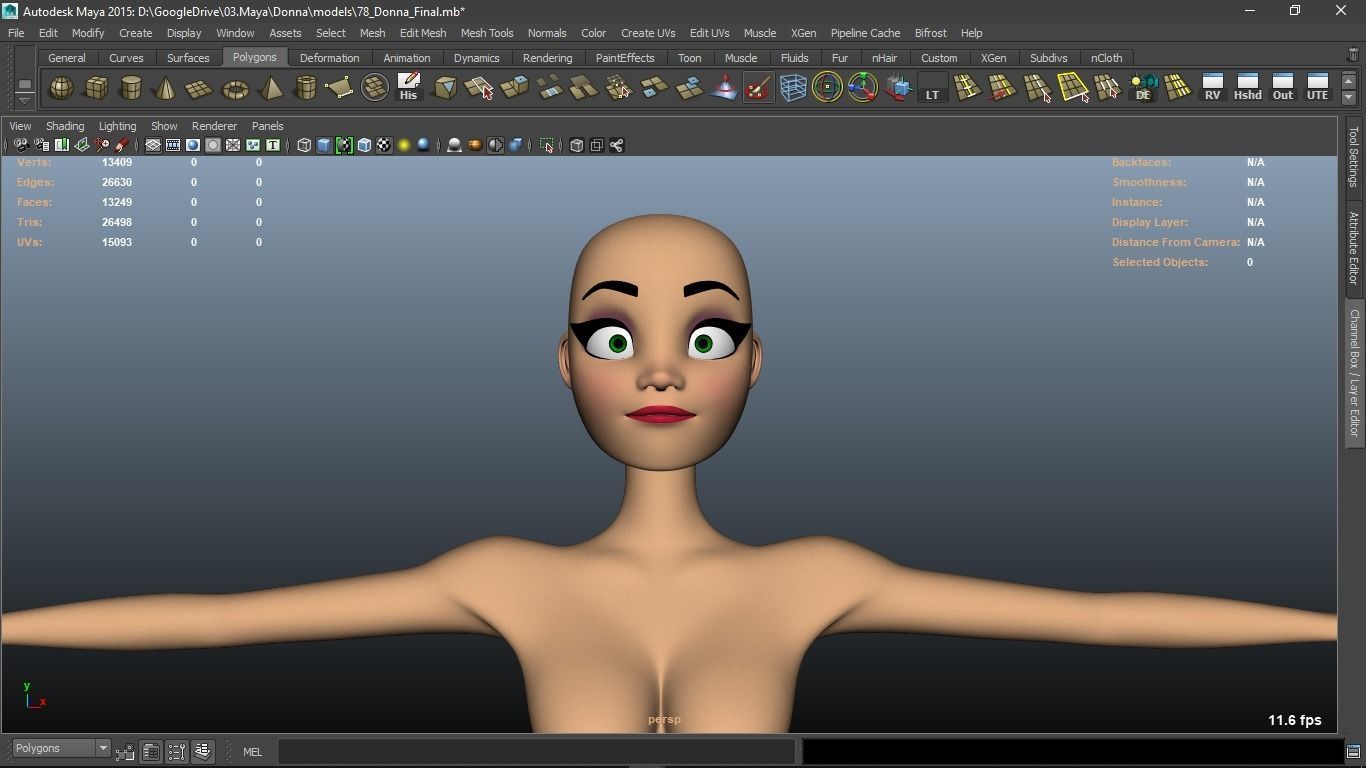The image size is (1366, 768).
Task: Click the DE shelf icon
Action: (1142, 88)
